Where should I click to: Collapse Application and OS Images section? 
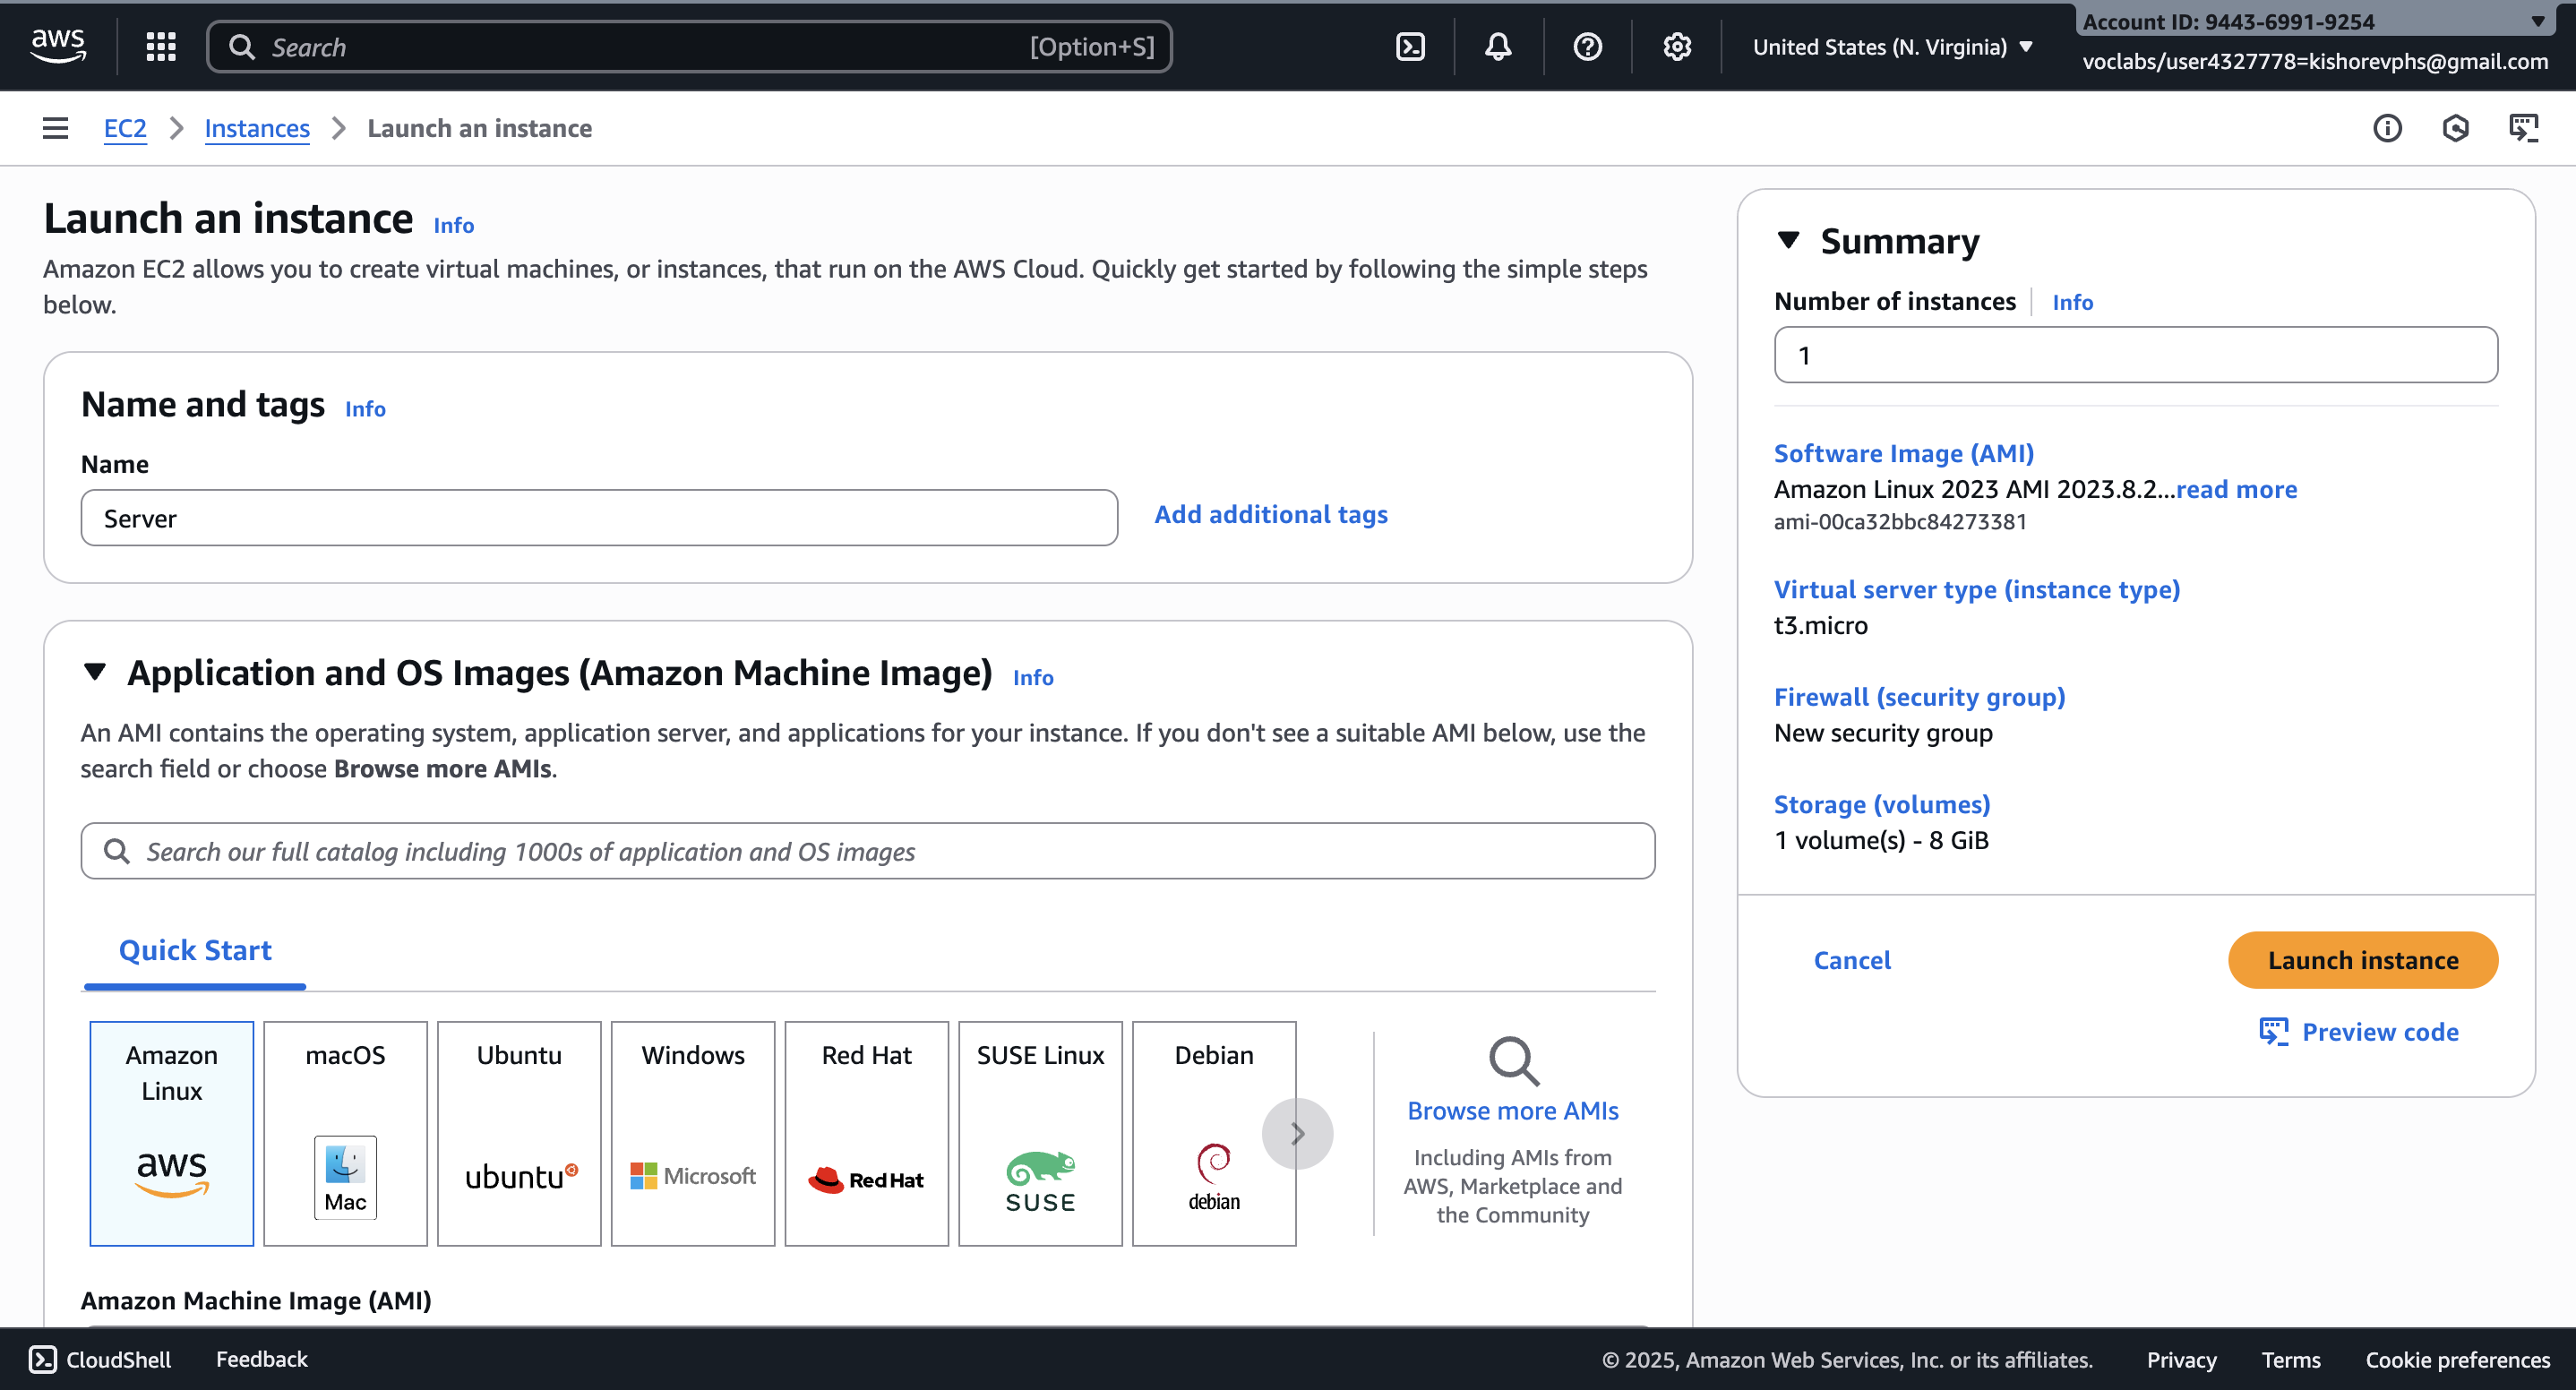coord(96,672)
